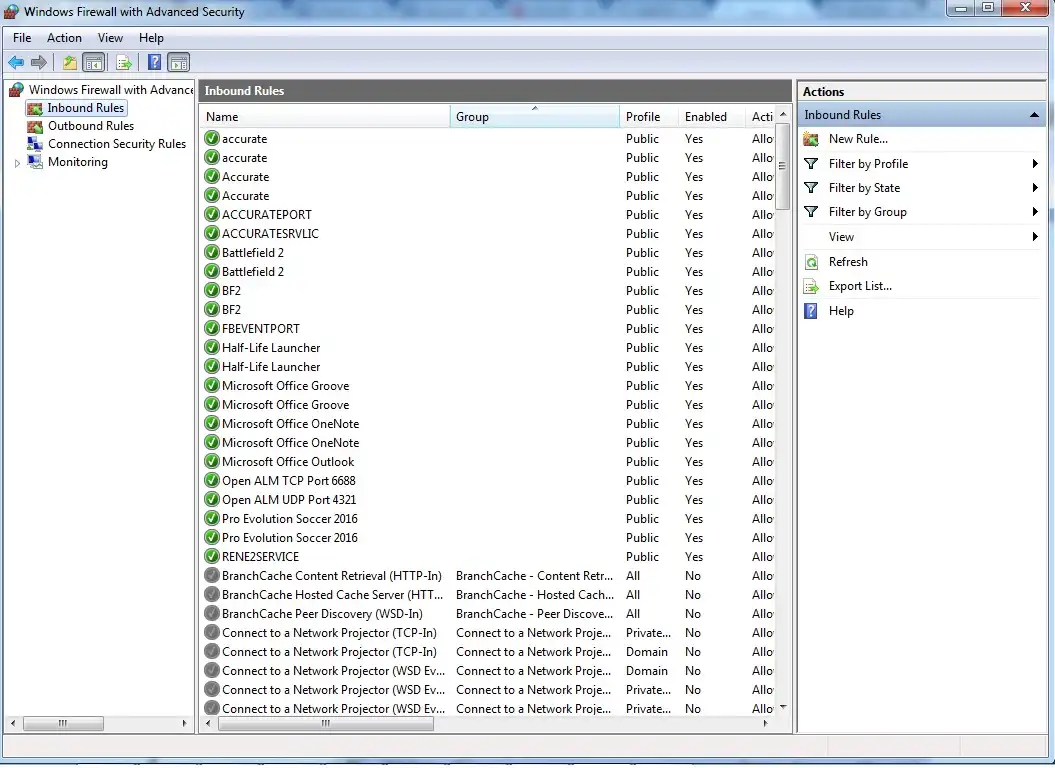
Task: Click the green Refresh icon in Actions pane
Action: coord(811,262)
